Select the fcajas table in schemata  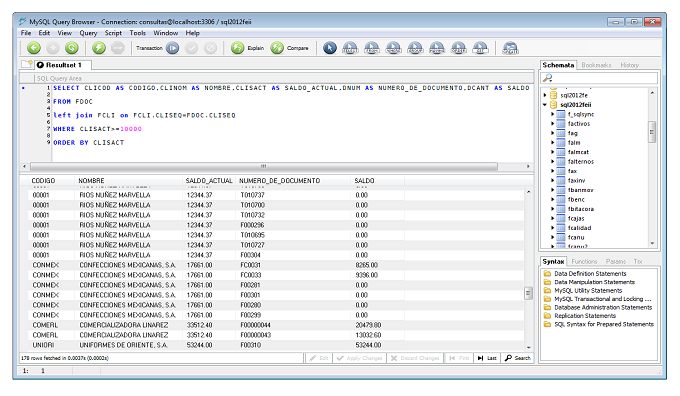pos(576,218)
